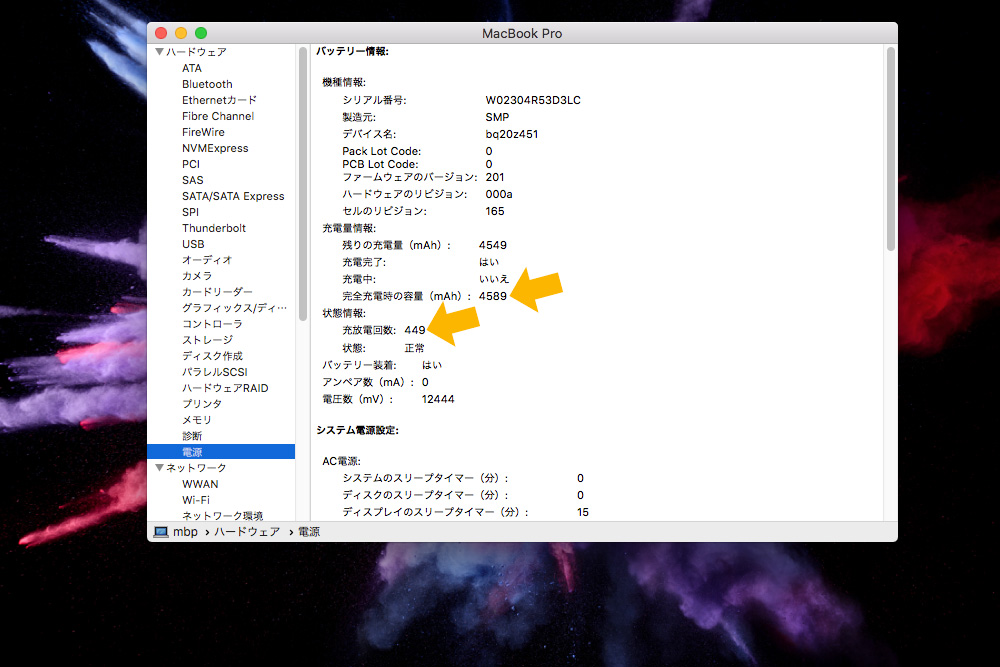Image resolution: width=1000 pixels, height=667 pixels.
Task: Click the cell revision value 165
Action: point(495,211)
